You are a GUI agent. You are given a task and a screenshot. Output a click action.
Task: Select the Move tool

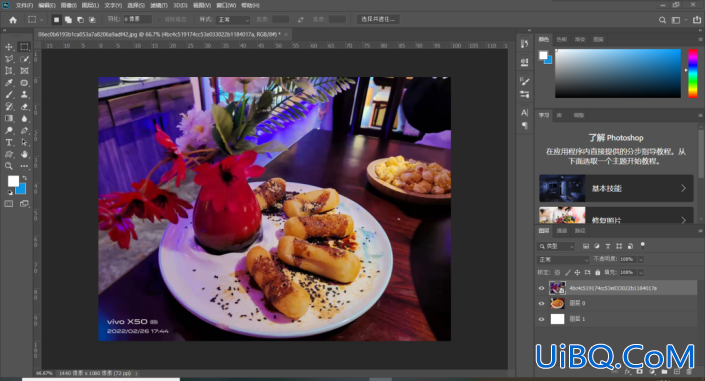pos(9,47)
